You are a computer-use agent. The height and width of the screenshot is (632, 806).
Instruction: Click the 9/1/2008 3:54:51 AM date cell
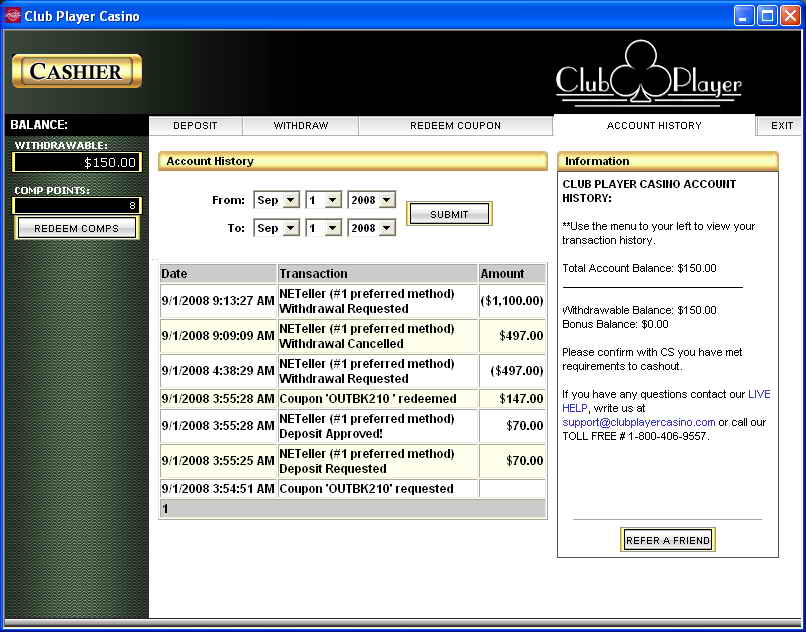pos(218,489)
